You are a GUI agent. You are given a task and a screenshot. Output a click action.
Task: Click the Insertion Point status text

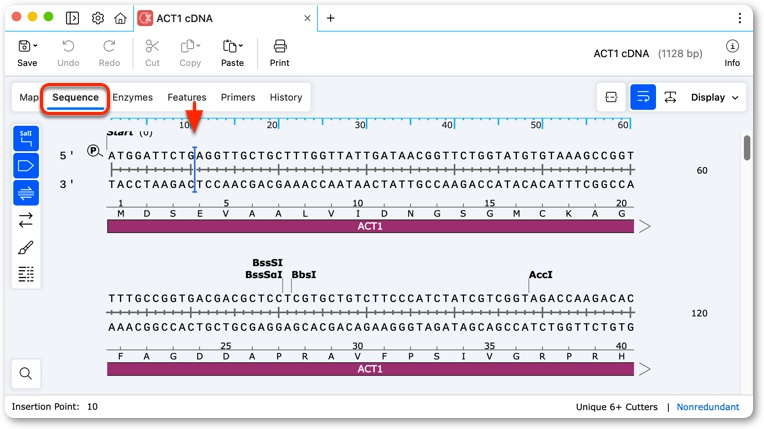(x=55, y=407)
